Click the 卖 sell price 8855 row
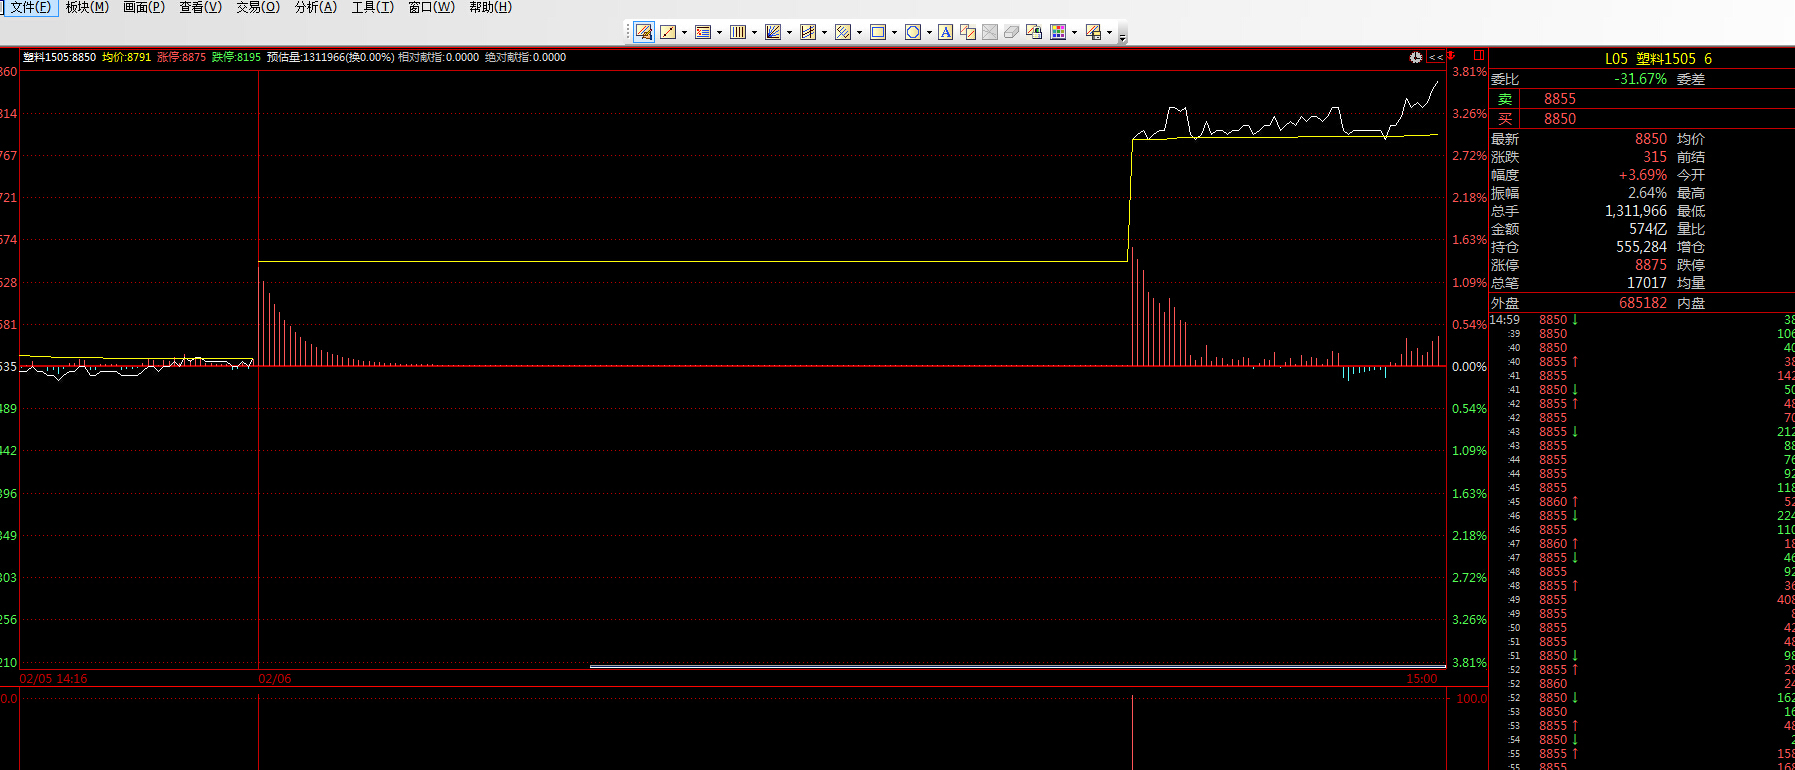 point(1558,99)
